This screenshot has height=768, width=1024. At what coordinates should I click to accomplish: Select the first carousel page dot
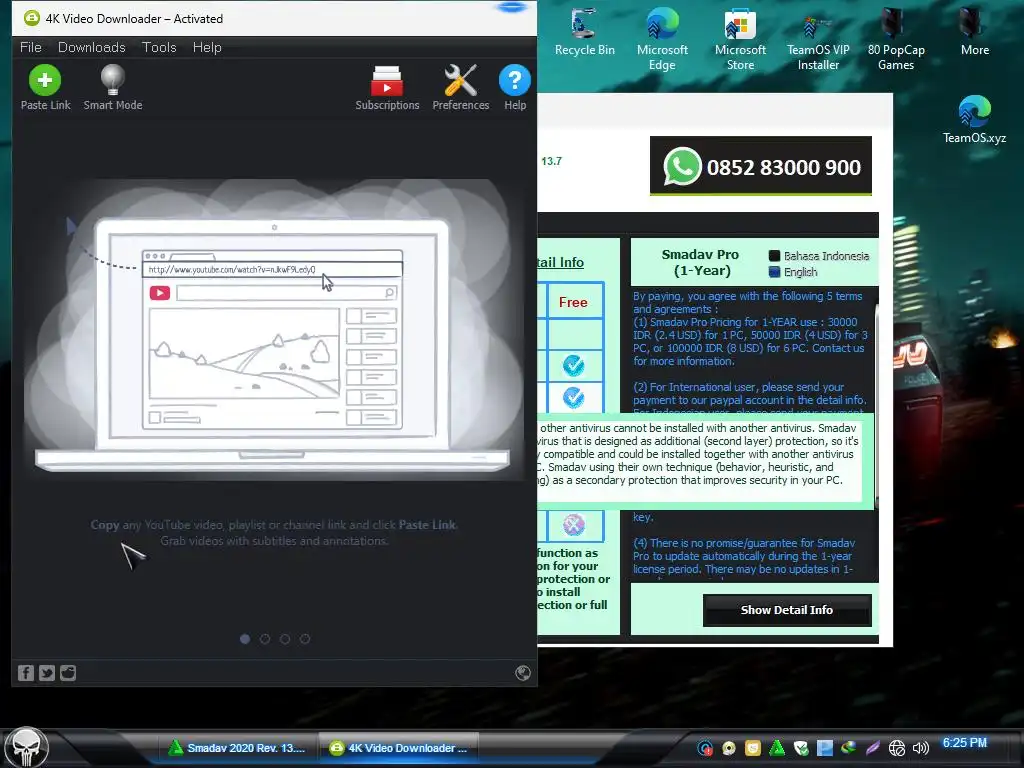[x=245, y=639]
